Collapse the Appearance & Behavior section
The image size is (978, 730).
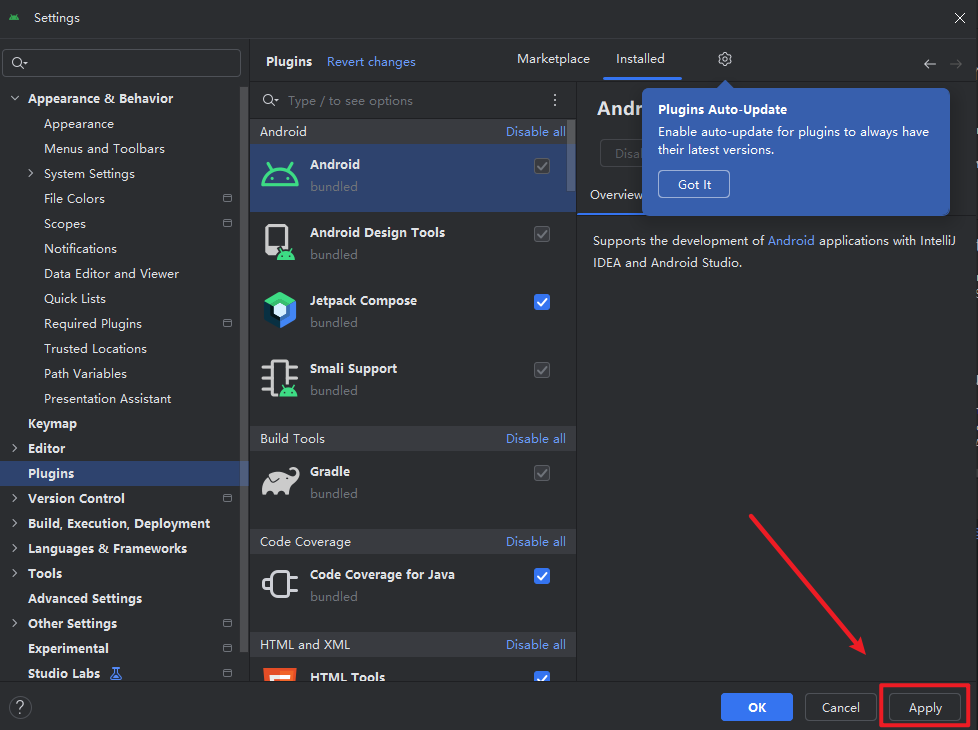[15, 98]
